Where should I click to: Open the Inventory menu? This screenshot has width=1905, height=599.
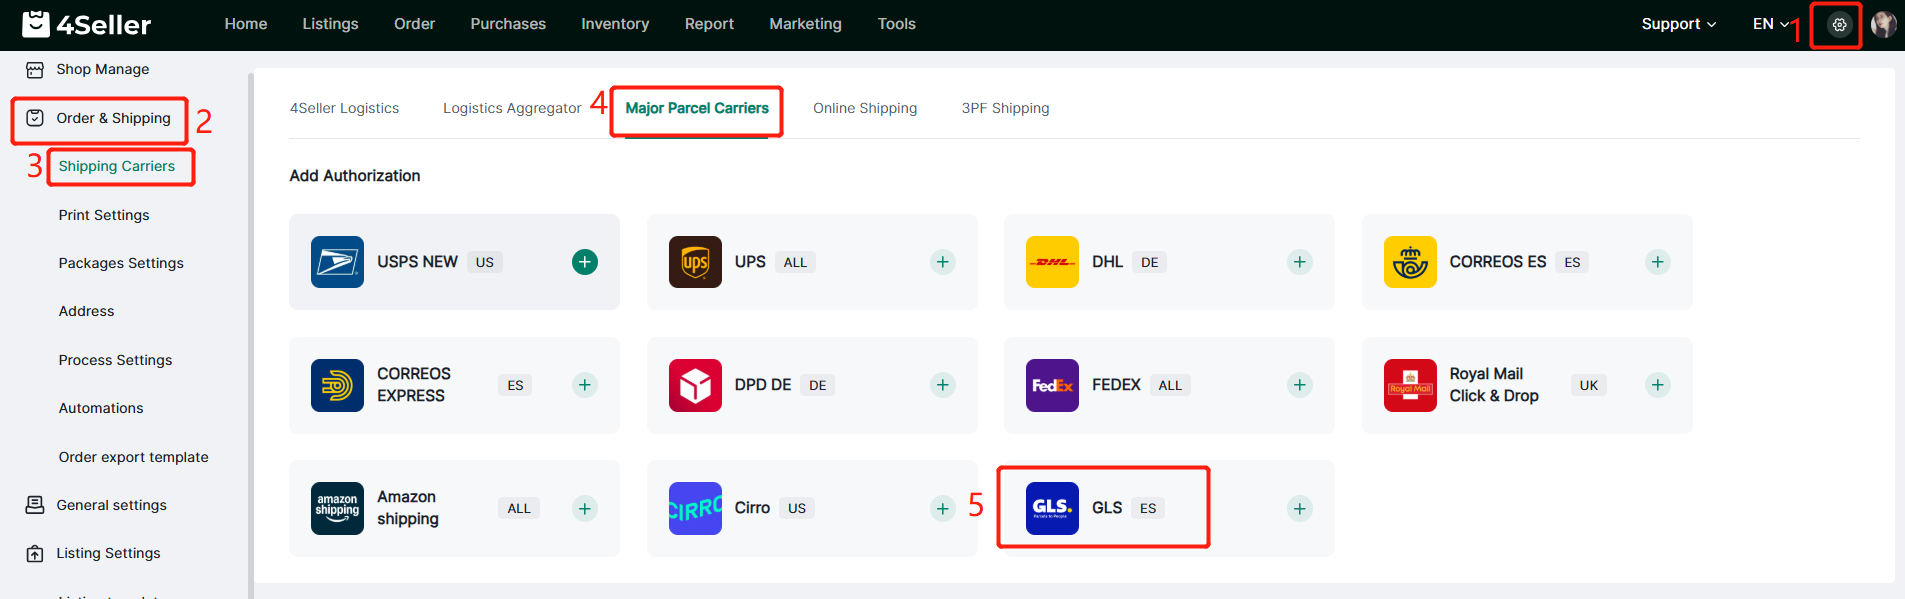[x=615, y=24]
